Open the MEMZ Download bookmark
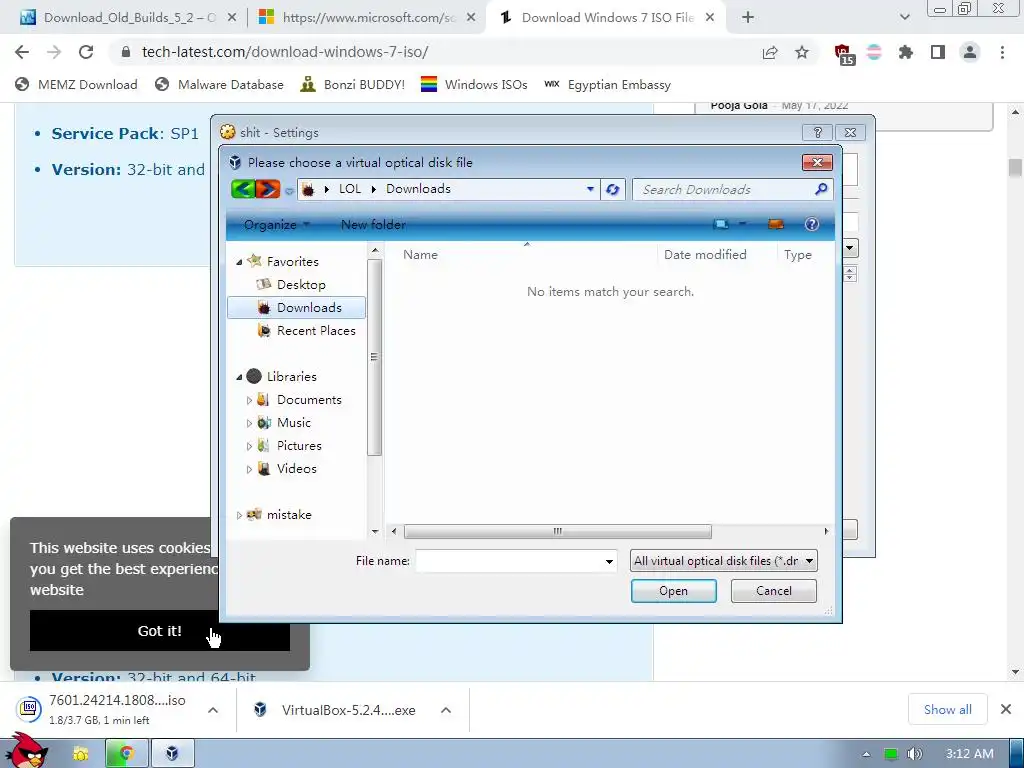The height and width of the screenshot is (768, 1024). click(76, 85)
